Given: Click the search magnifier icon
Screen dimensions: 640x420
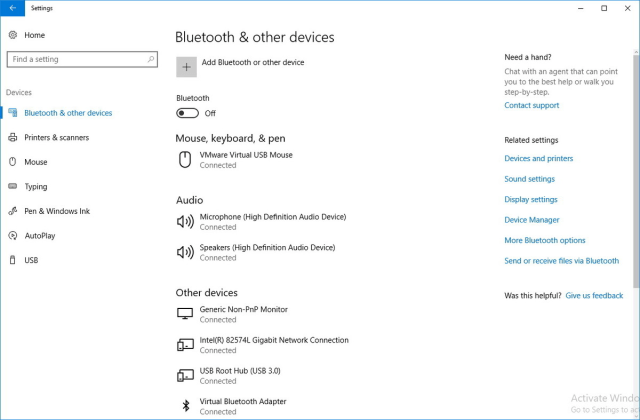Looking at the screenshot, I should (151, 59).
